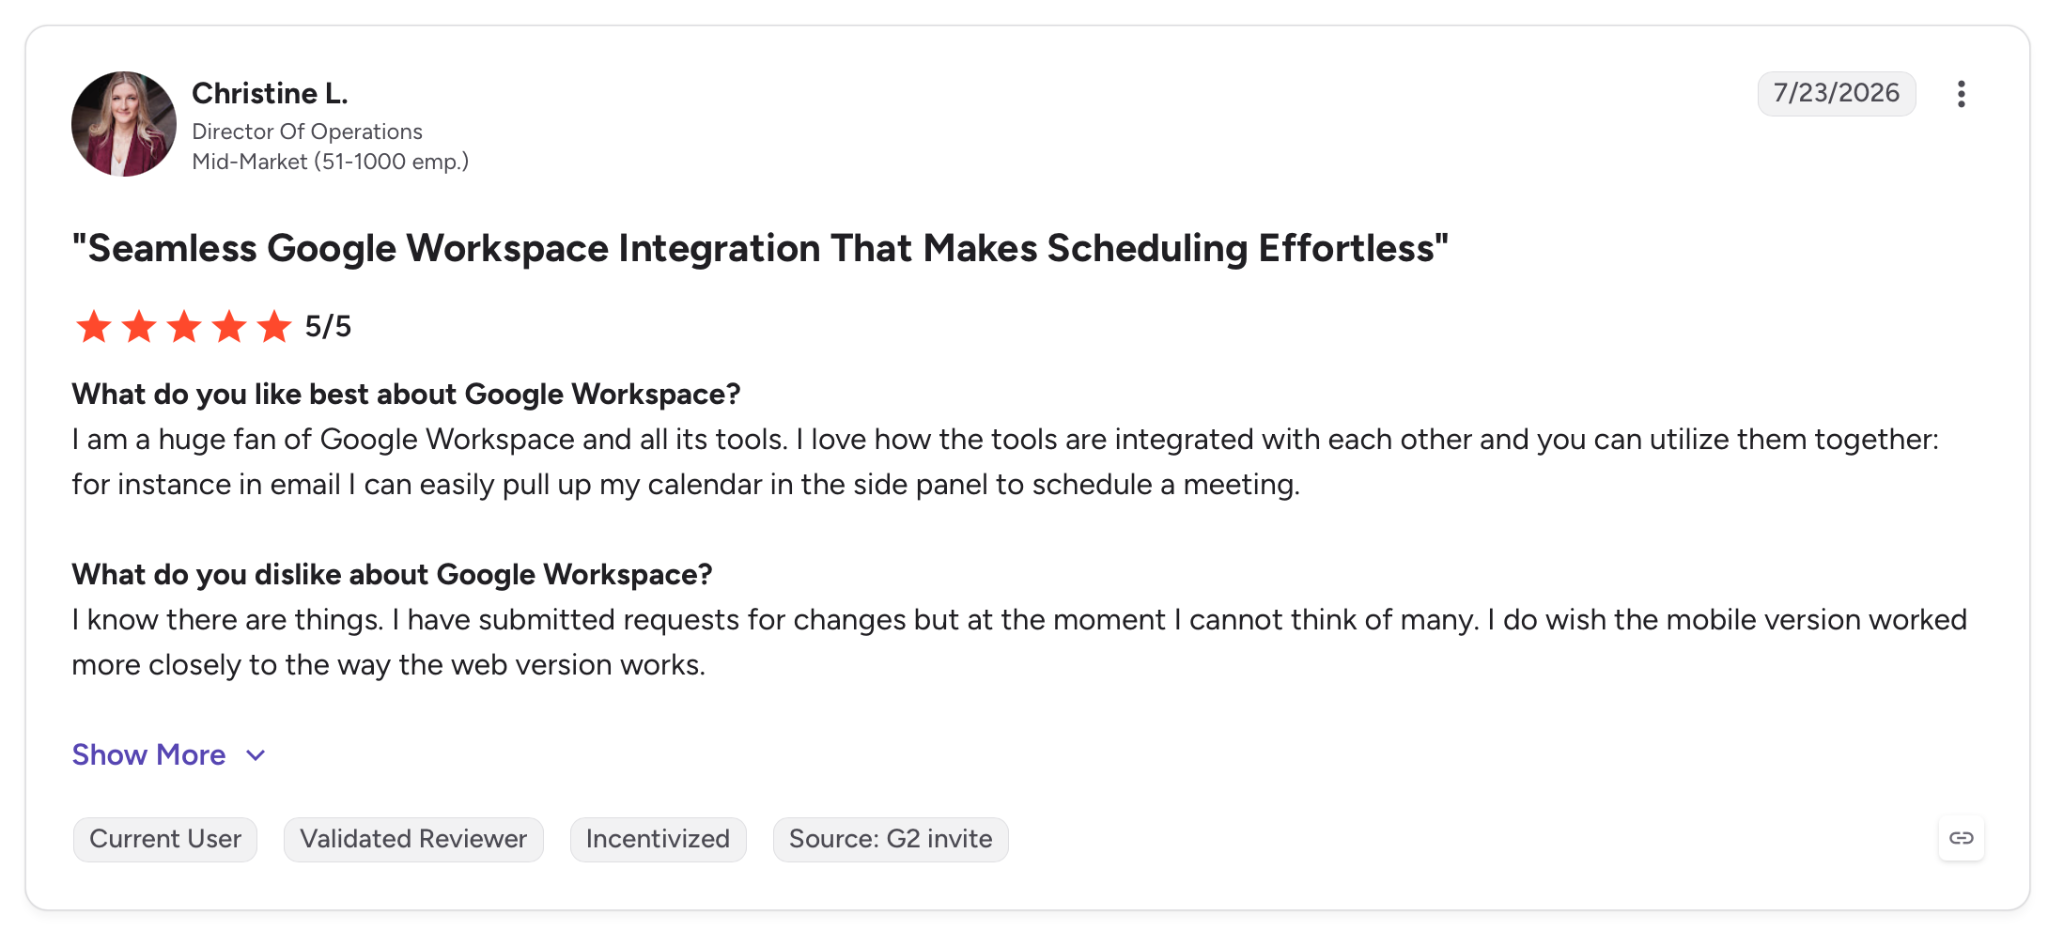Click the 7/23/2026 date badge
The height and width of the screenshot is (926, 2048).
tap(1836, 93)
